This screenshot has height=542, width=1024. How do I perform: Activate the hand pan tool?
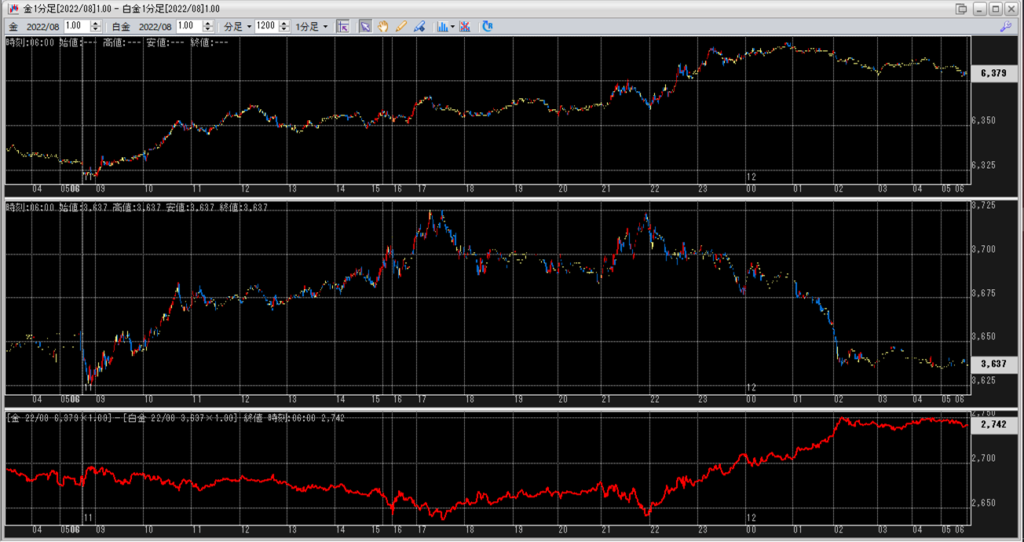point(383,26)
